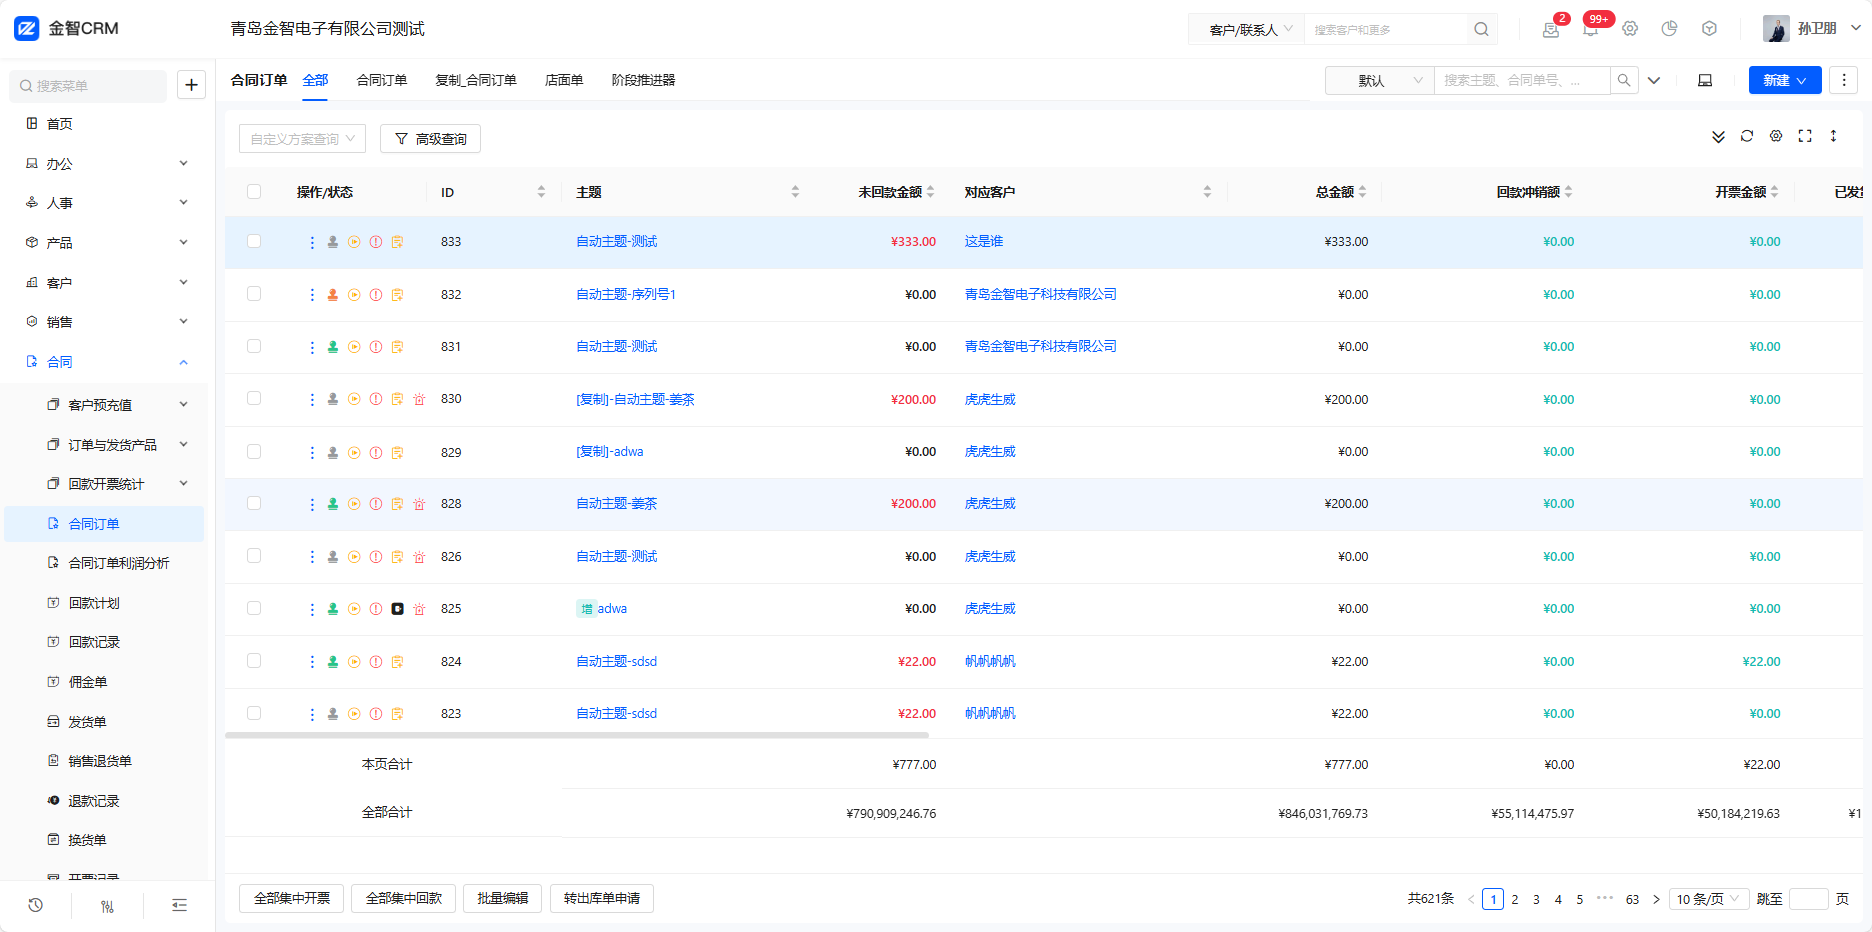Switch to the 复制_合同订单 tab
Screen dimensions: 1872x932
coord(476,80)
